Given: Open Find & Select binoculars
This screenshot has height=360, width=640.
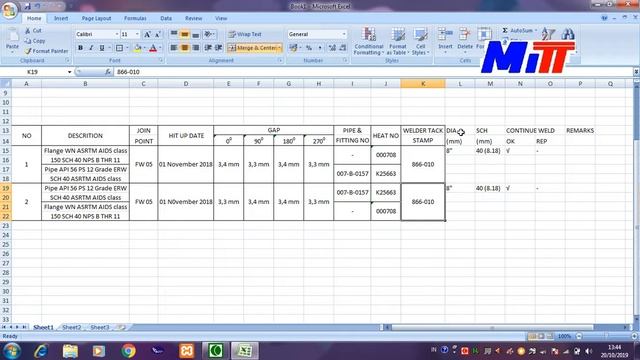Looking at the screenshot, I should pyautogui.click(x=568, y=34).
